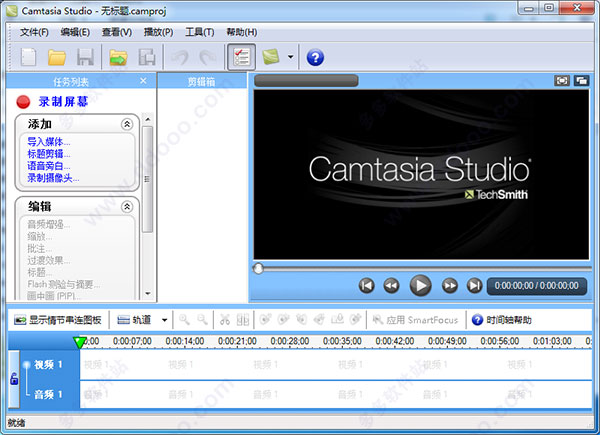Click the Redo arrow icon
Screen dimensions: 600x435
point(208,57)
